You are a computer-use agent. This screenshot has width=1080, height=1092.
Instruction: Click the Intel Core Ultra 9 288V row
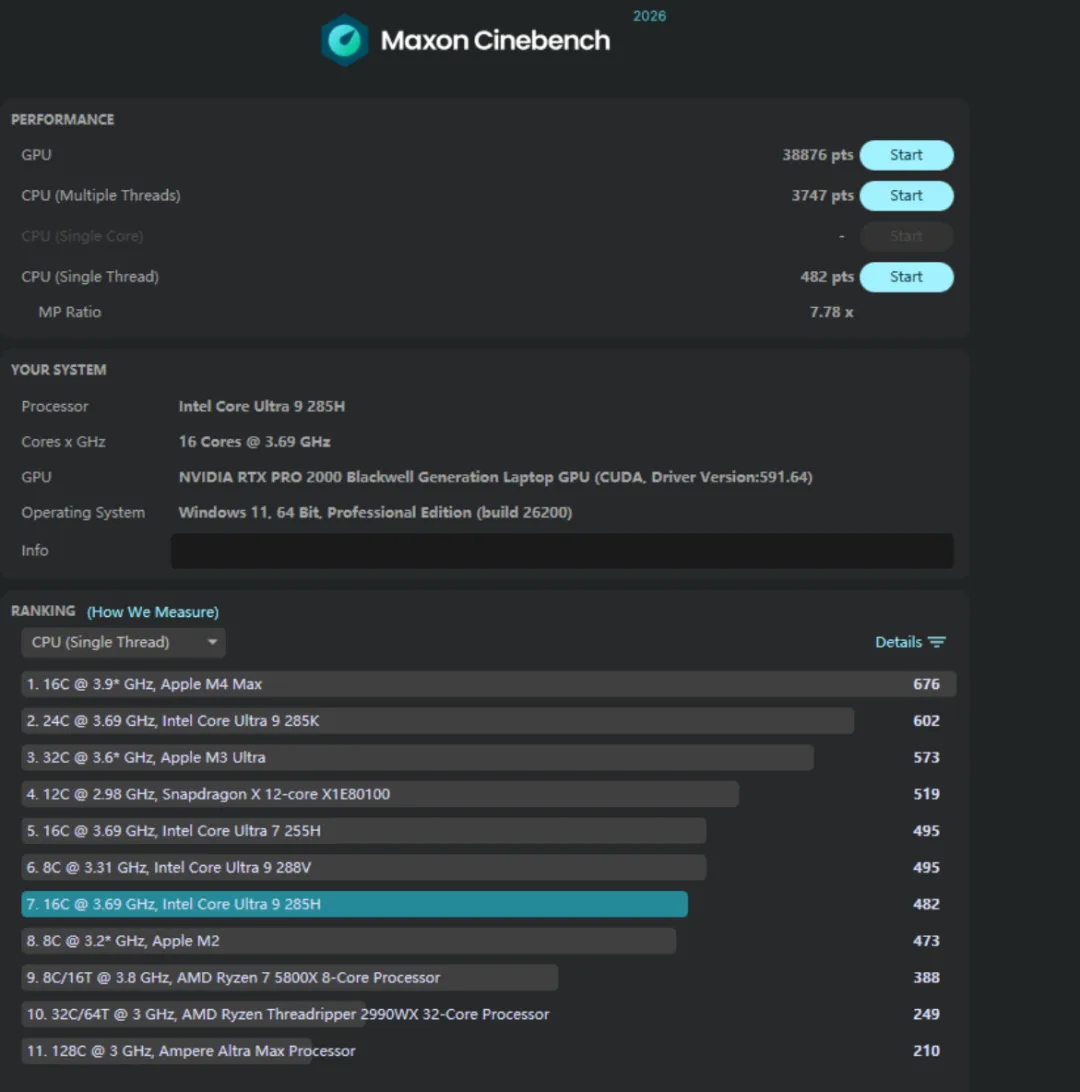363,868
